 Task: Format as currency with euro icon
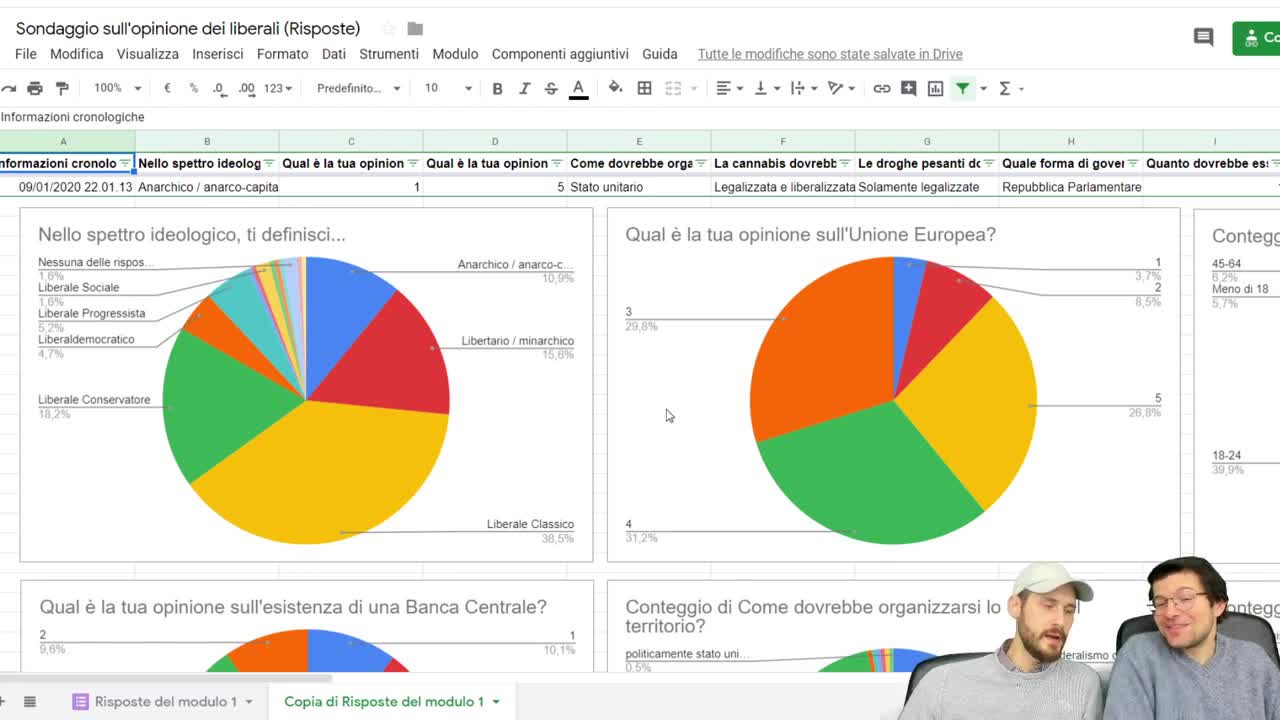(x=167, y=88)
